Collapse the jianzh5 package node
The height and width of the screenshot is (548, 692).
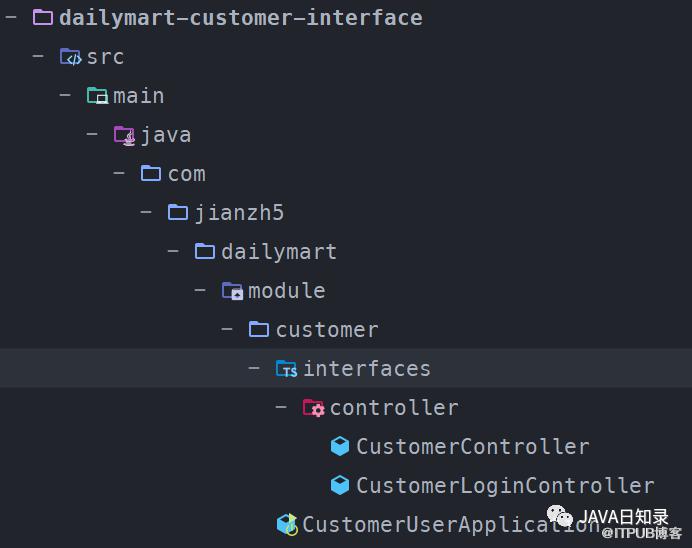[146, 212]
